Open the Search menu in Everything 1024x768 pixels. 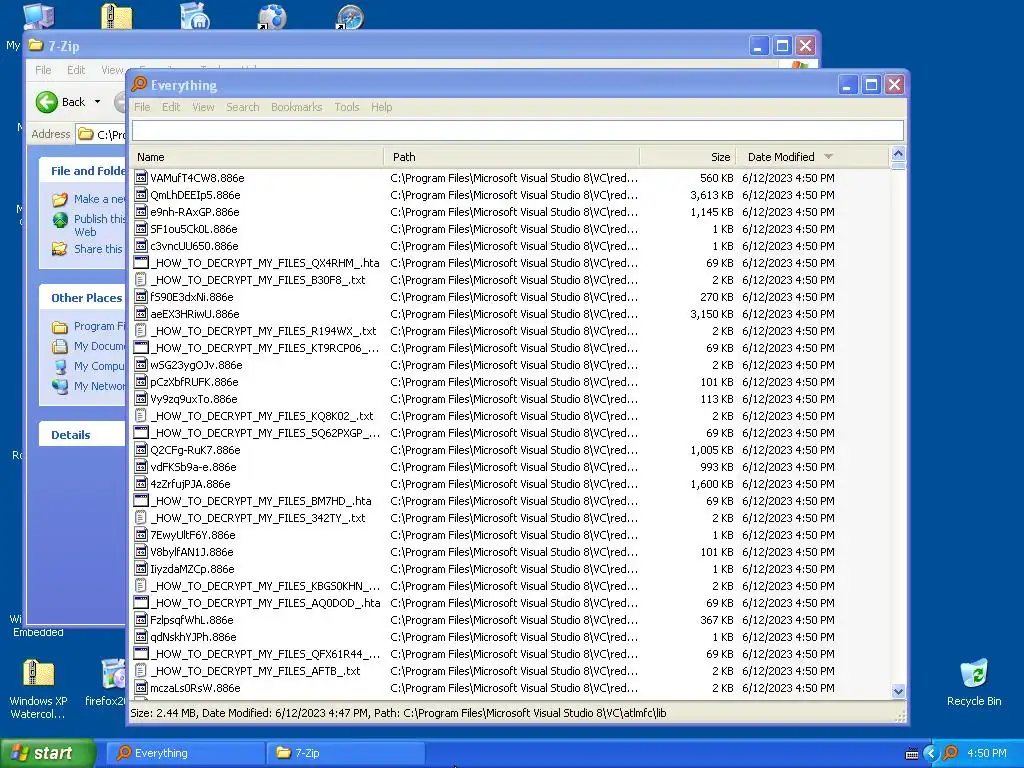pos(242,107)
